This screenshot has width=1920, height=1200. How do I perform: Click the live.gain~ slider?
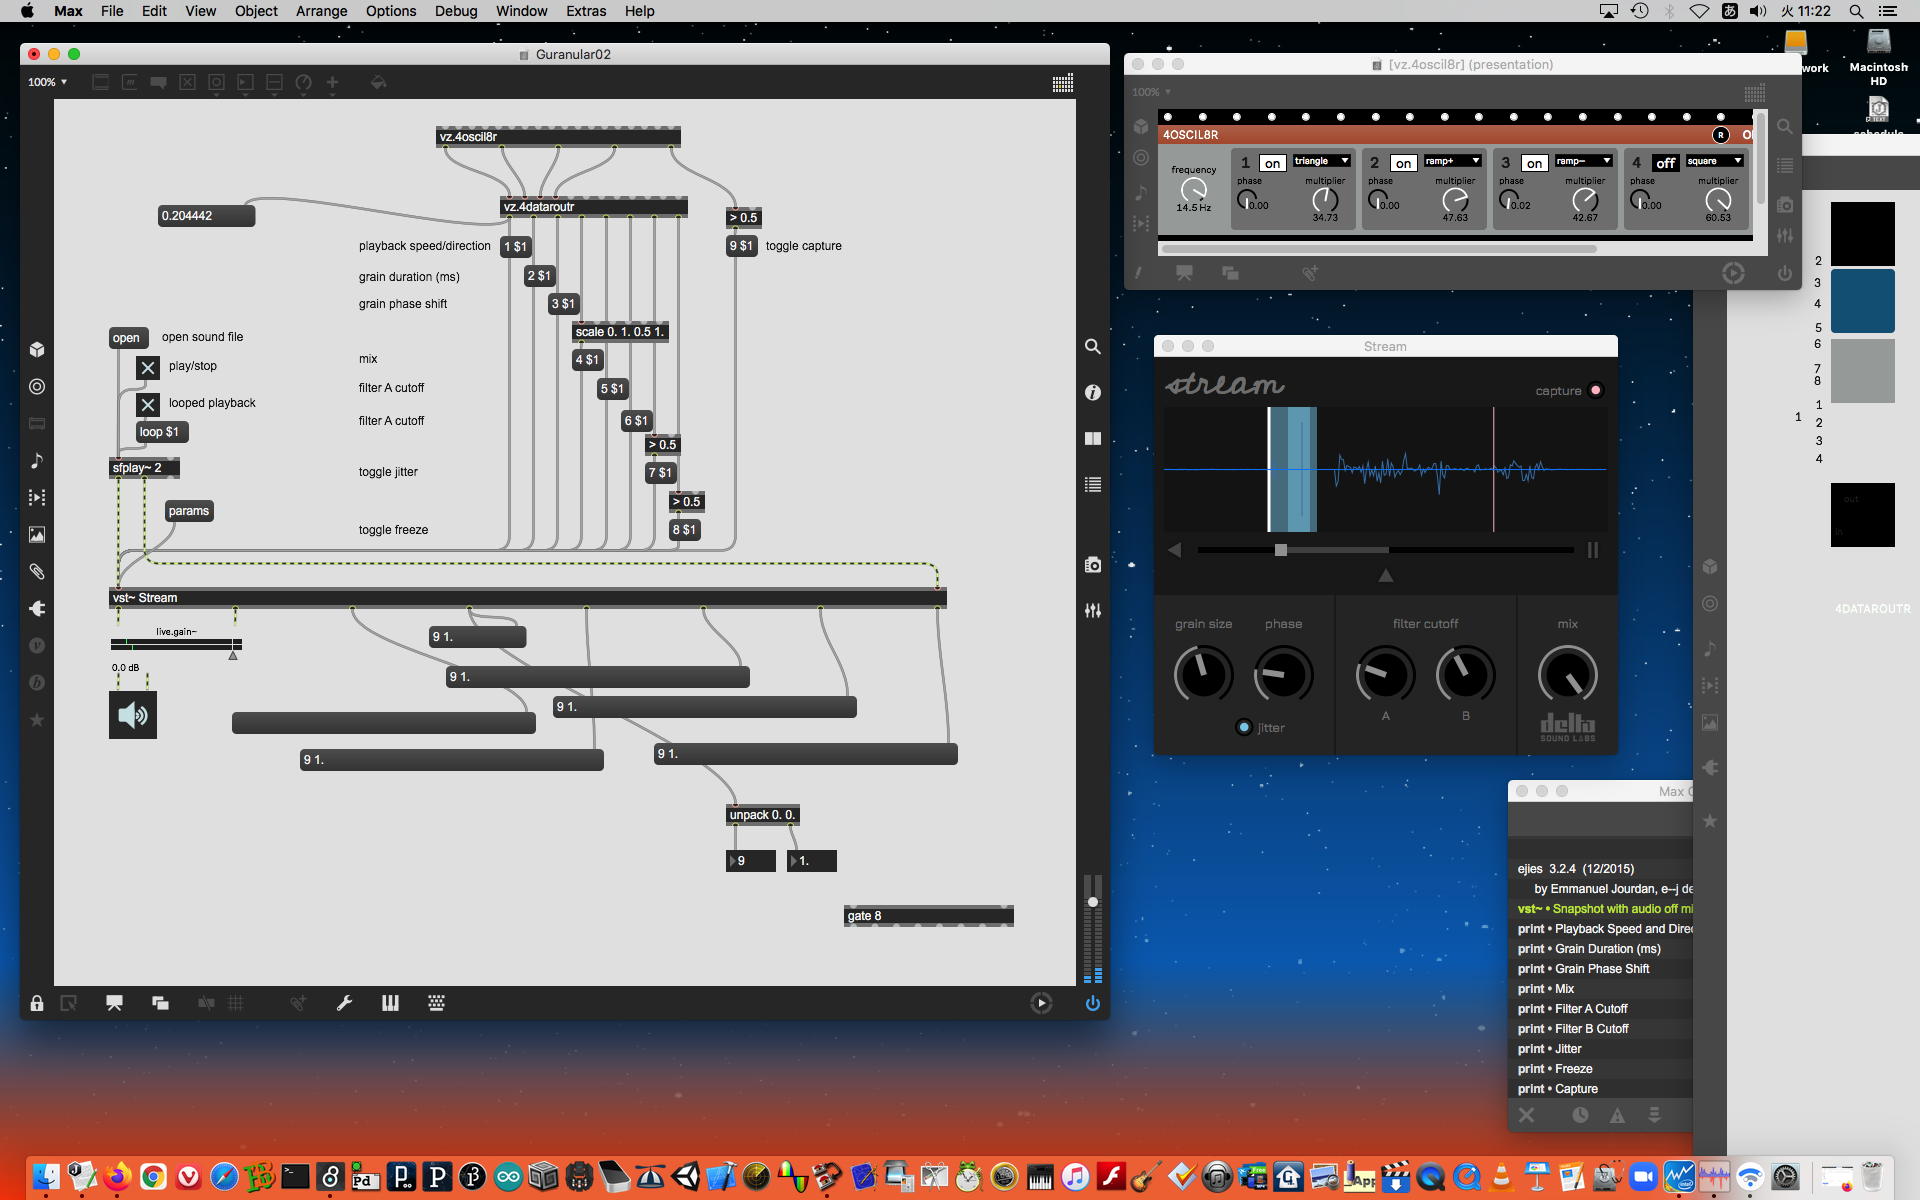click(x=176, y=645)
